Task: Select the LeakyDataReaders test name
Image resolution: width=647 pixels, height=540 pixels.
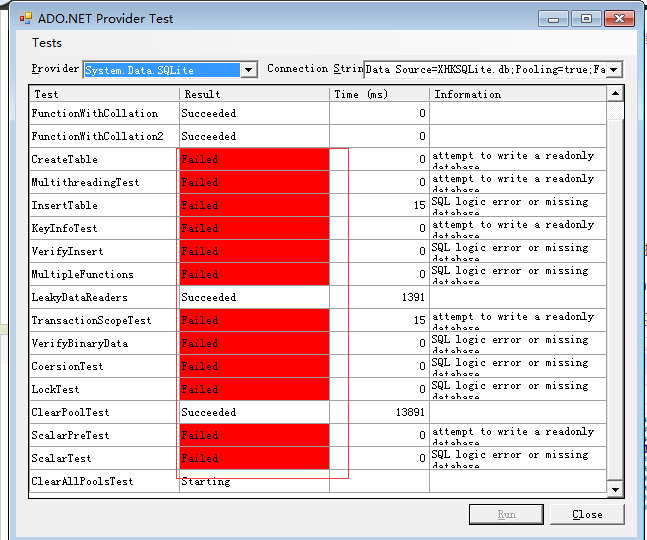Action: (80, 297)
